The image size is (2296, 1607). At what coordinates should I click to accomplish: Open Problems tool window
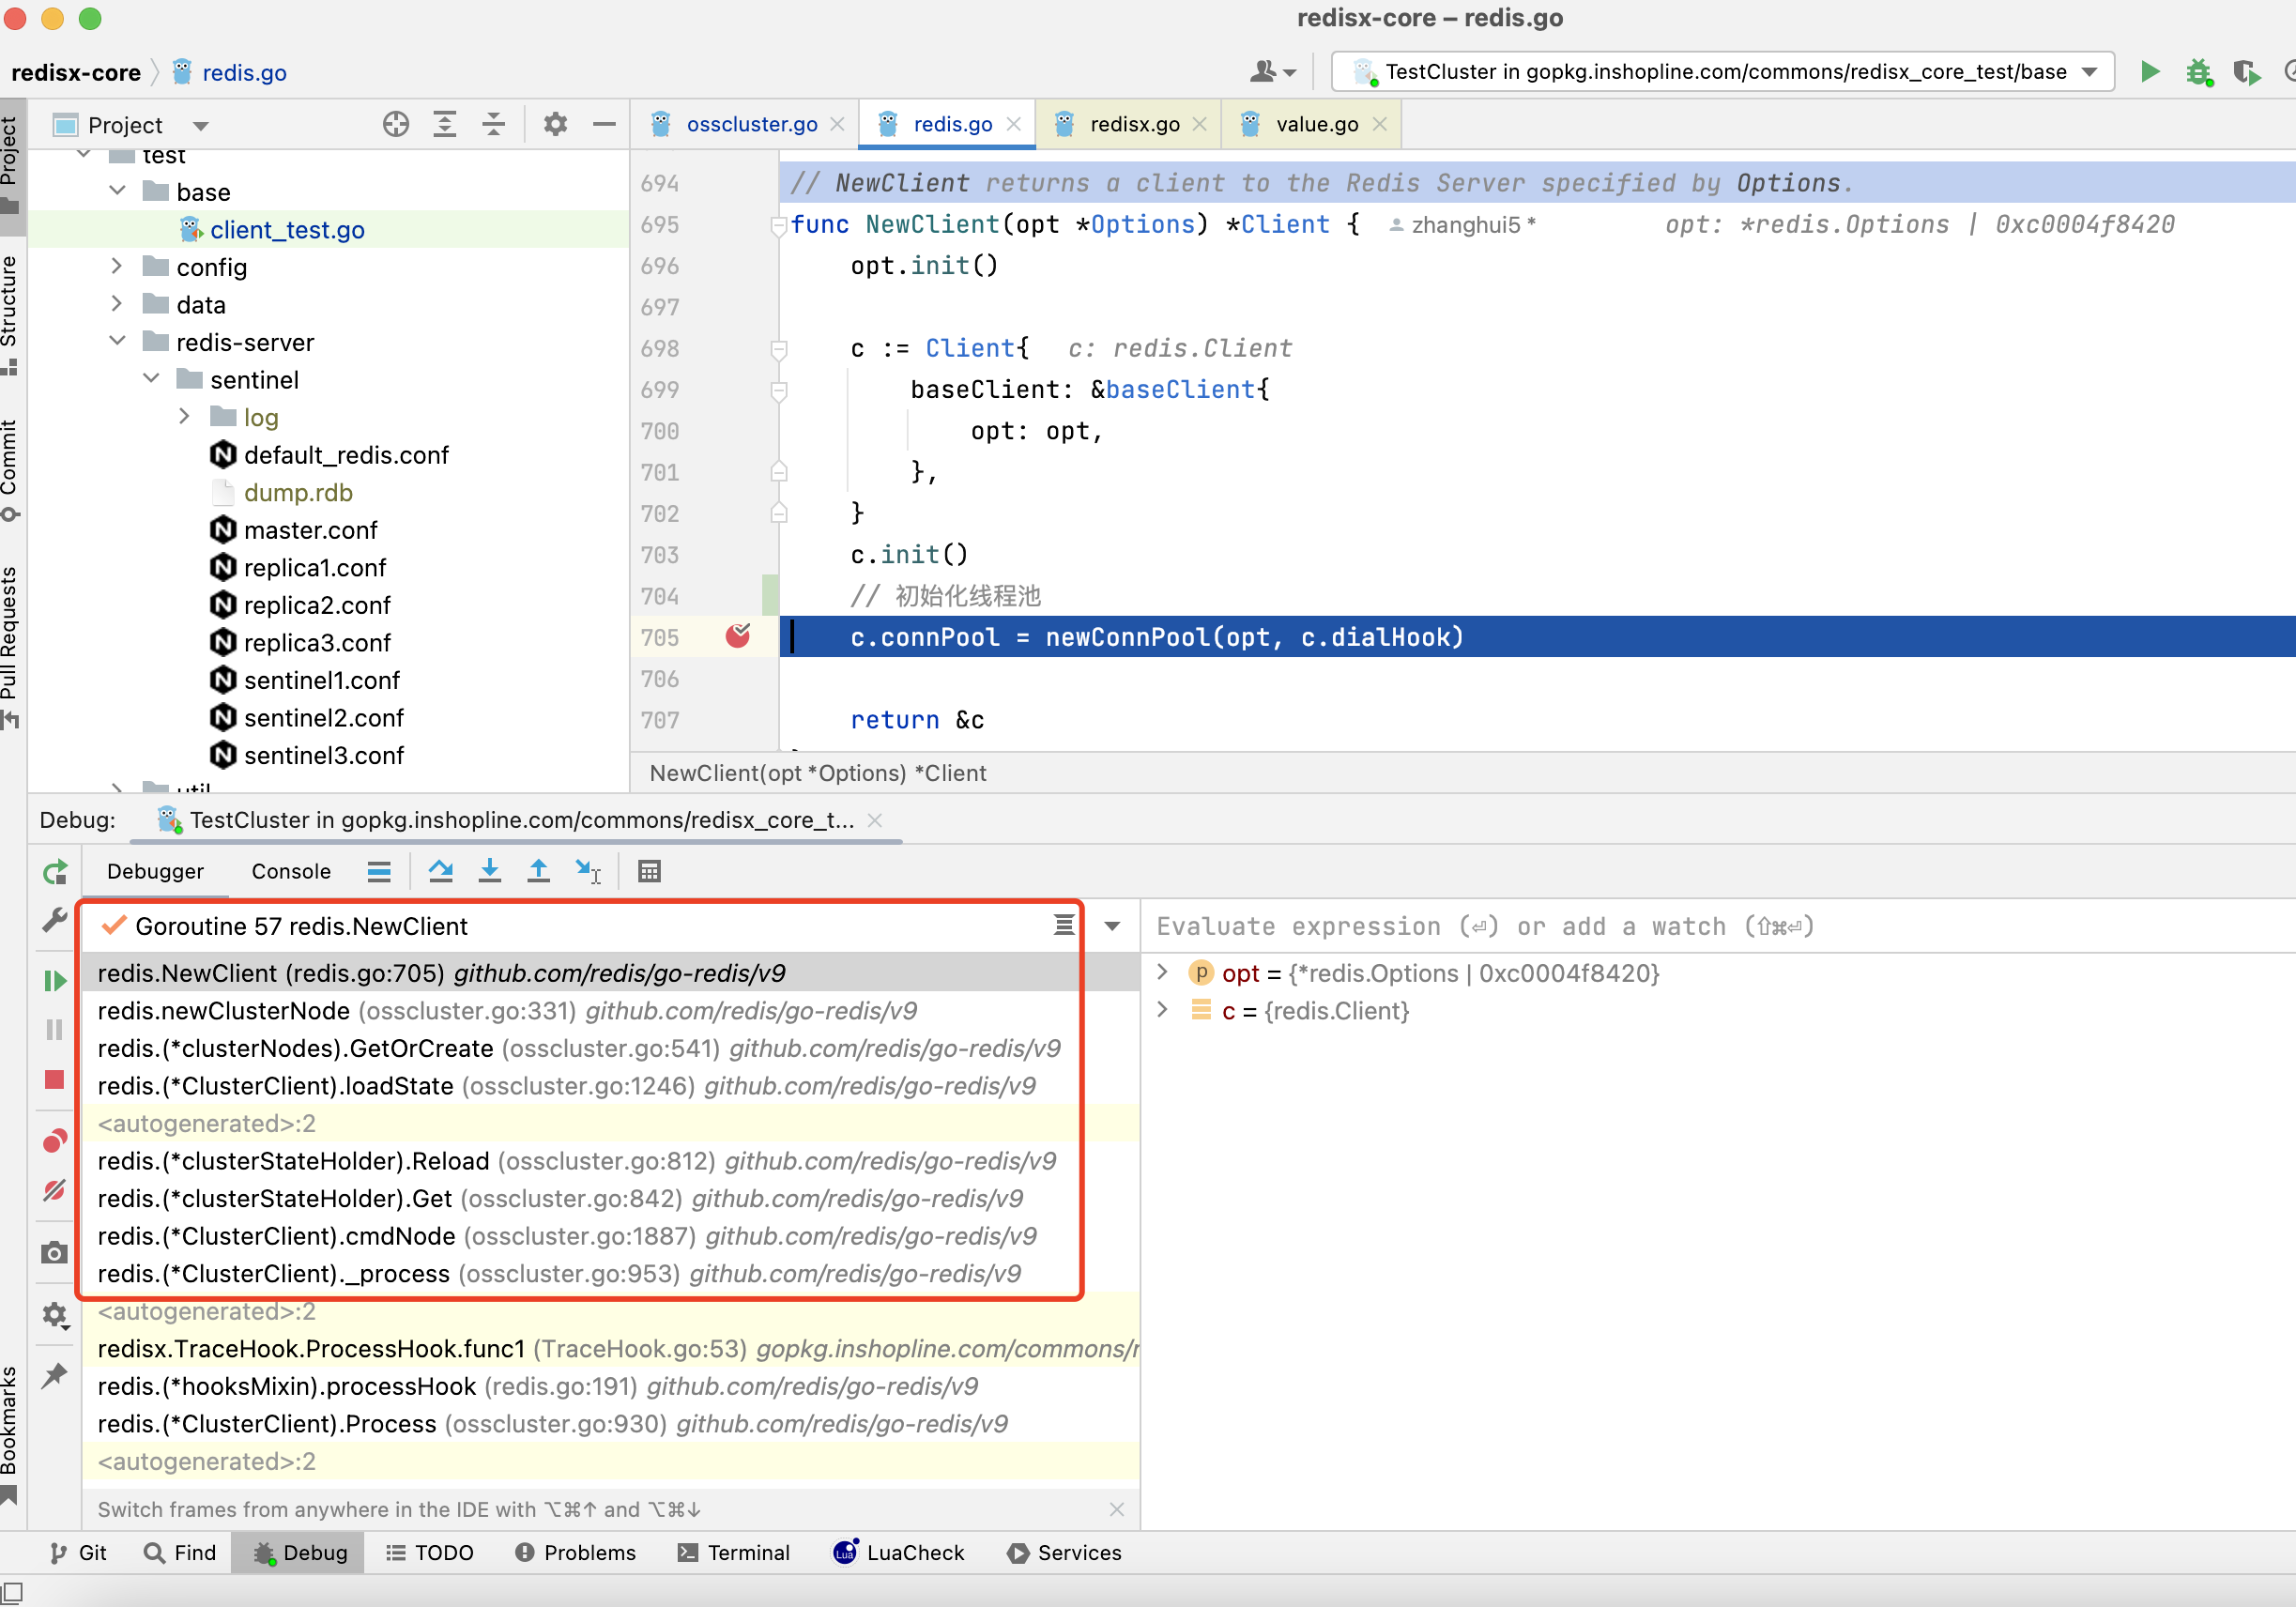coord(575,1552)
